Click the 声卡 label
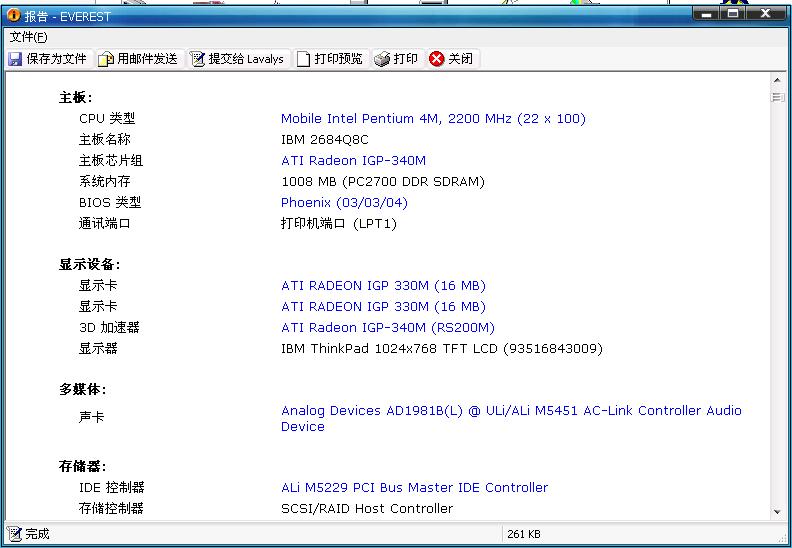 [91, 418]
